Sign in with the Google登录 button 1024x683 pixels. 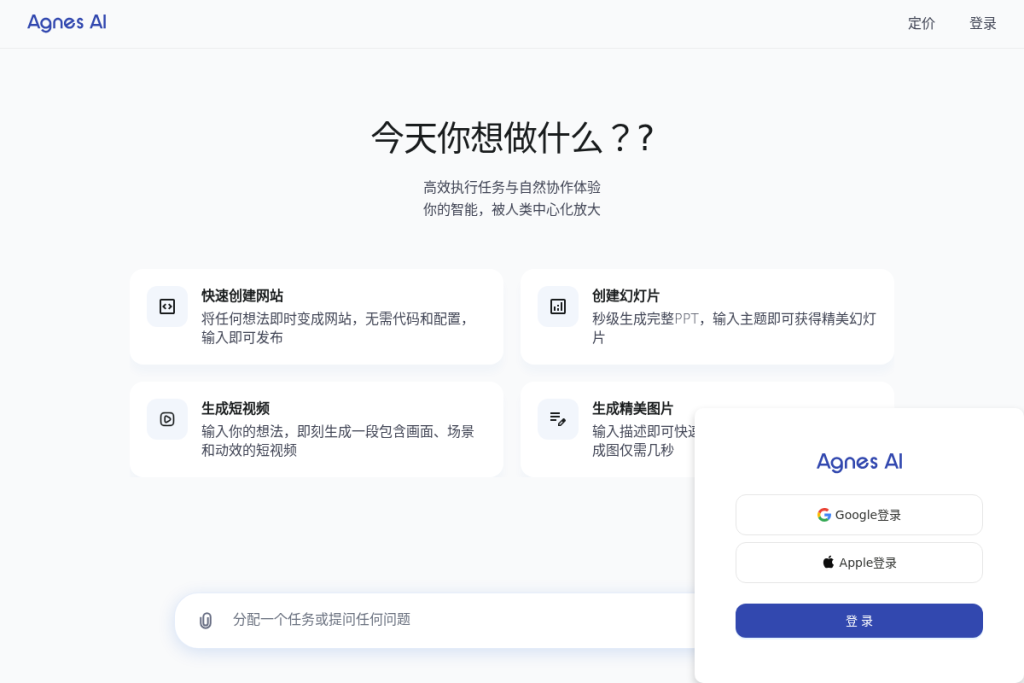coord(859,515)
